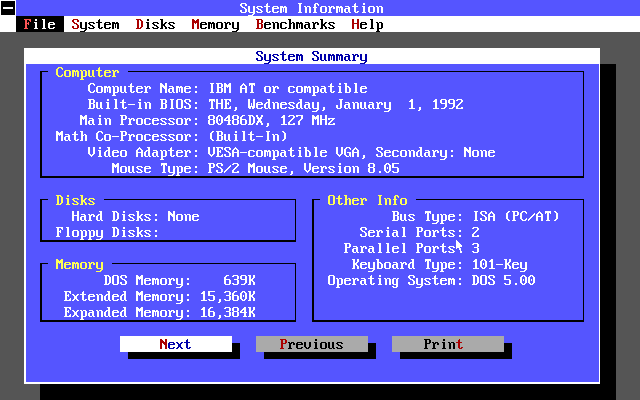Image resolution: width=640 pixels, height=400 pixels.
Task: Select the 'PS/2 Mouse, Version 8.05' entry
Action: (x=303, y=168)
